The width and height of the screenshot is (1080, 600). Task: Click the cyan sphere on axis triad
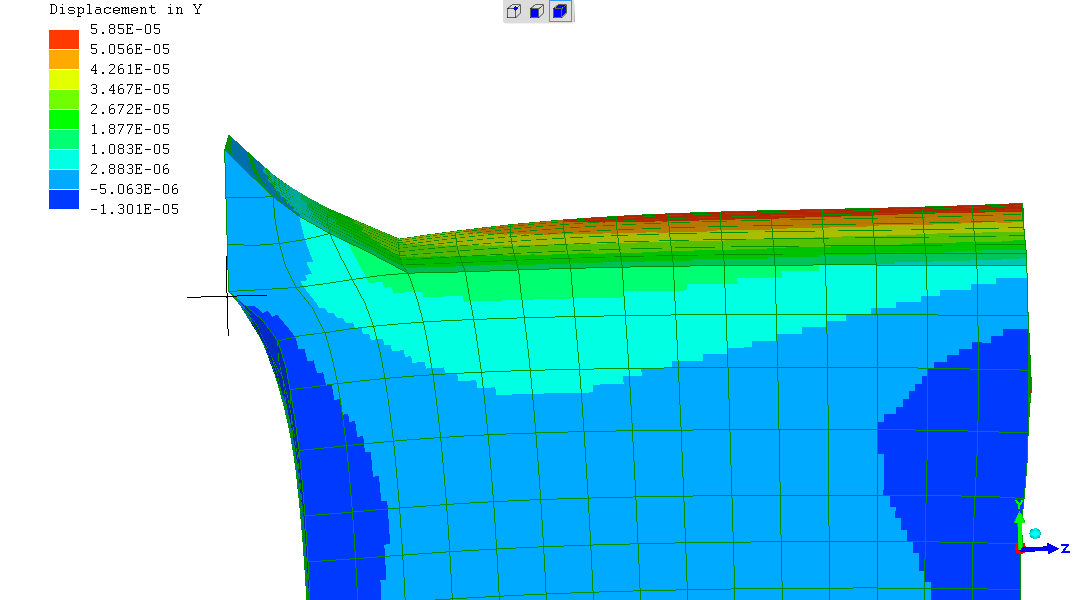(1035, 533)
